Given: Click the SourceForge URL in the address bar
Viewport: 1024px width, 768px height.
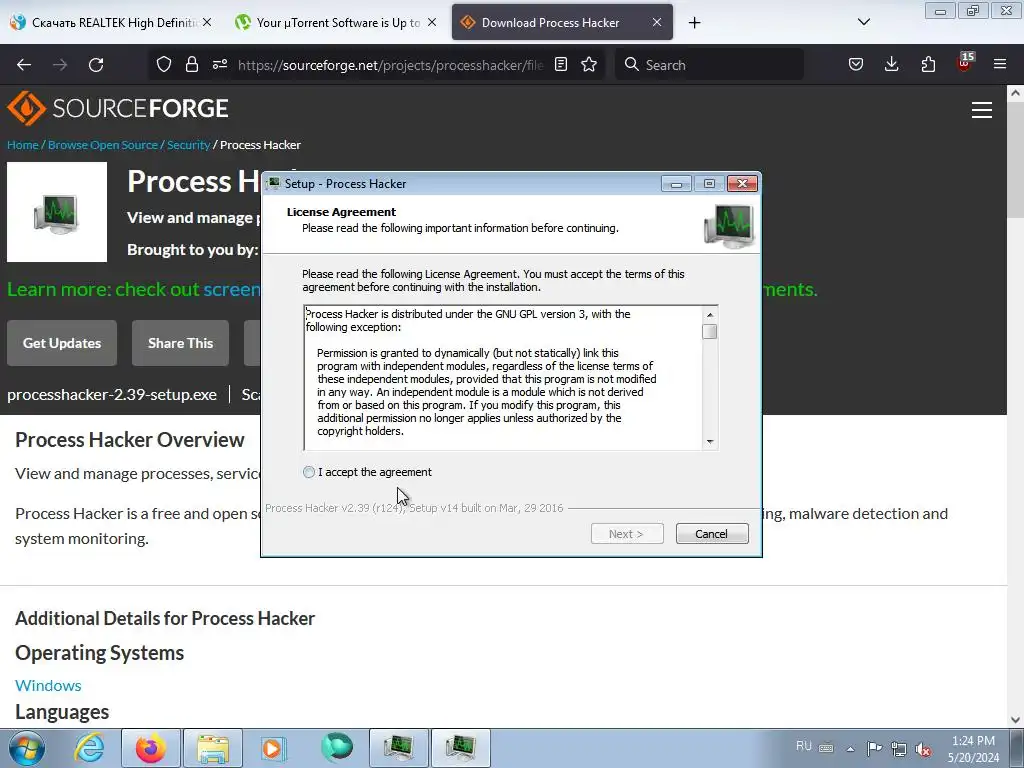Looking at the screenshot, I should (x=390, y=65).
